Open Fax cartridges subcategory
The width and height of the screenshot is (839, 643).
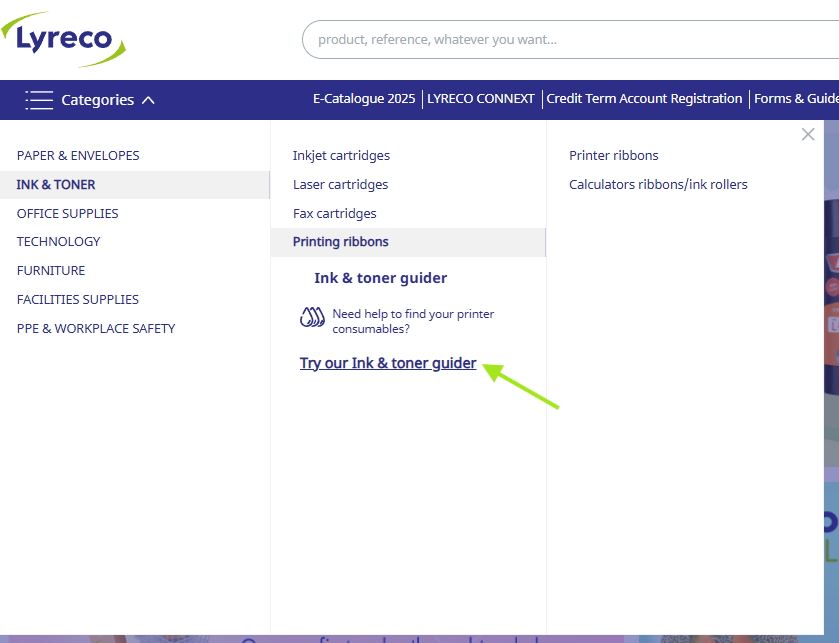coord(334,213)
